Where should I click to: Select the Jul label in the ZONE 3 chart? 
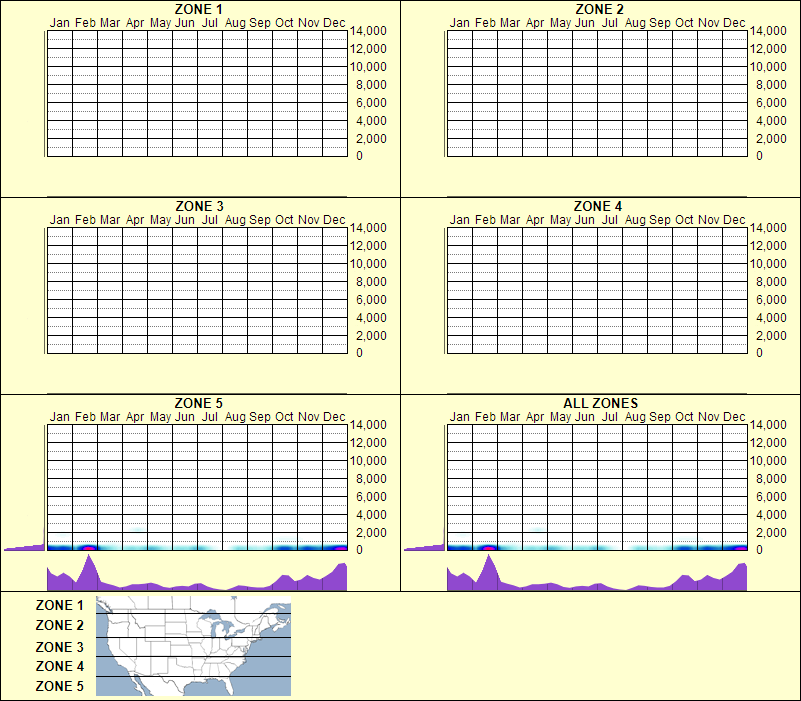coord(210,219)
